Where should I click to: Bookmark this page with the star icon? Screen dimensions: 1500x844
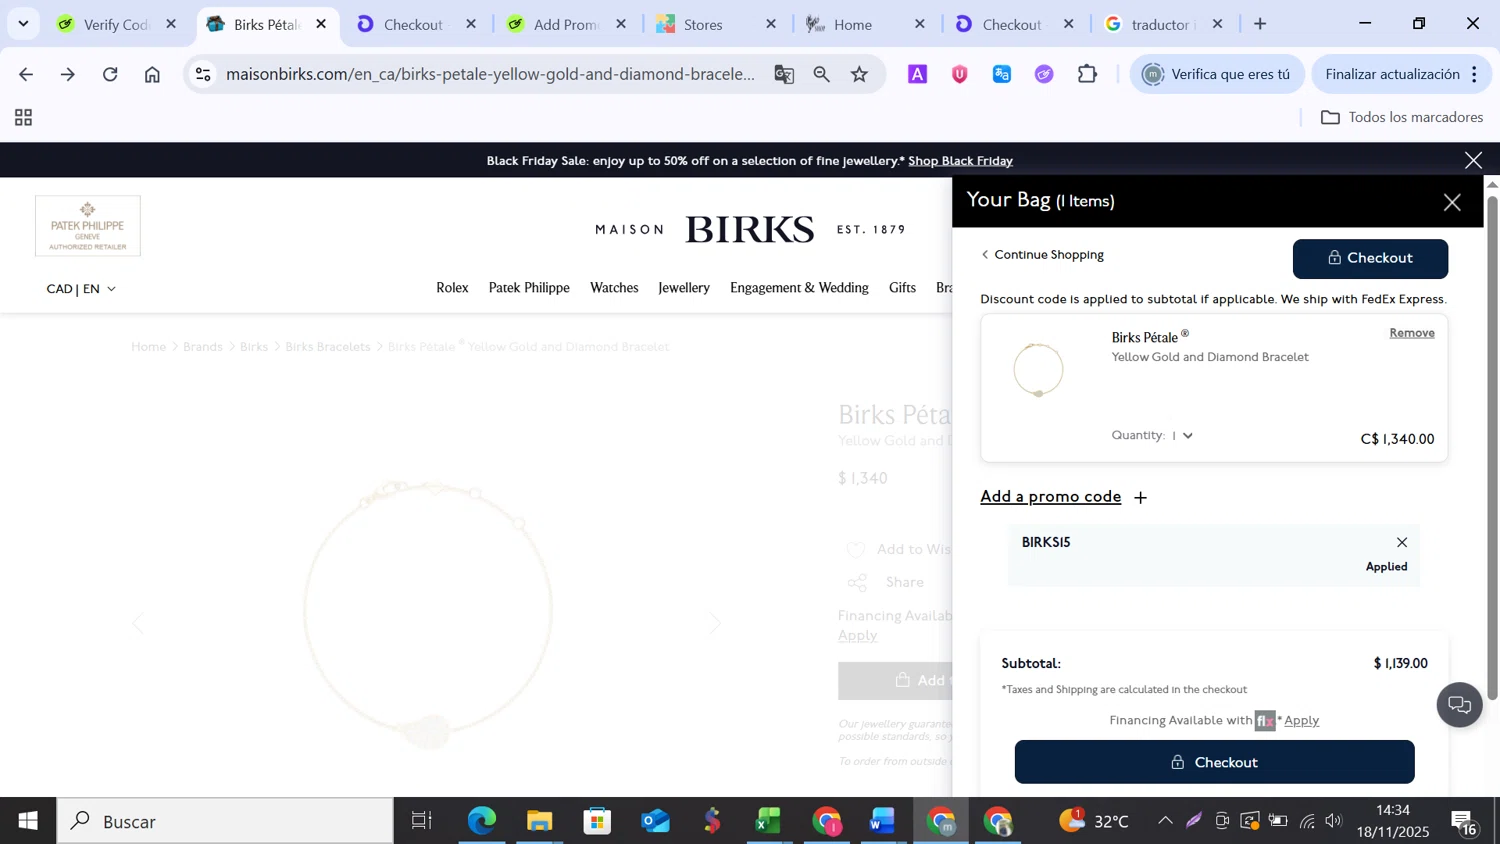(x=860, y=74)
